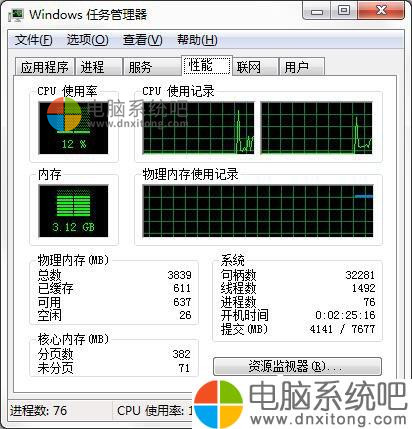Switch to the 服务 tab
The image size is (412, 429).
152,67
